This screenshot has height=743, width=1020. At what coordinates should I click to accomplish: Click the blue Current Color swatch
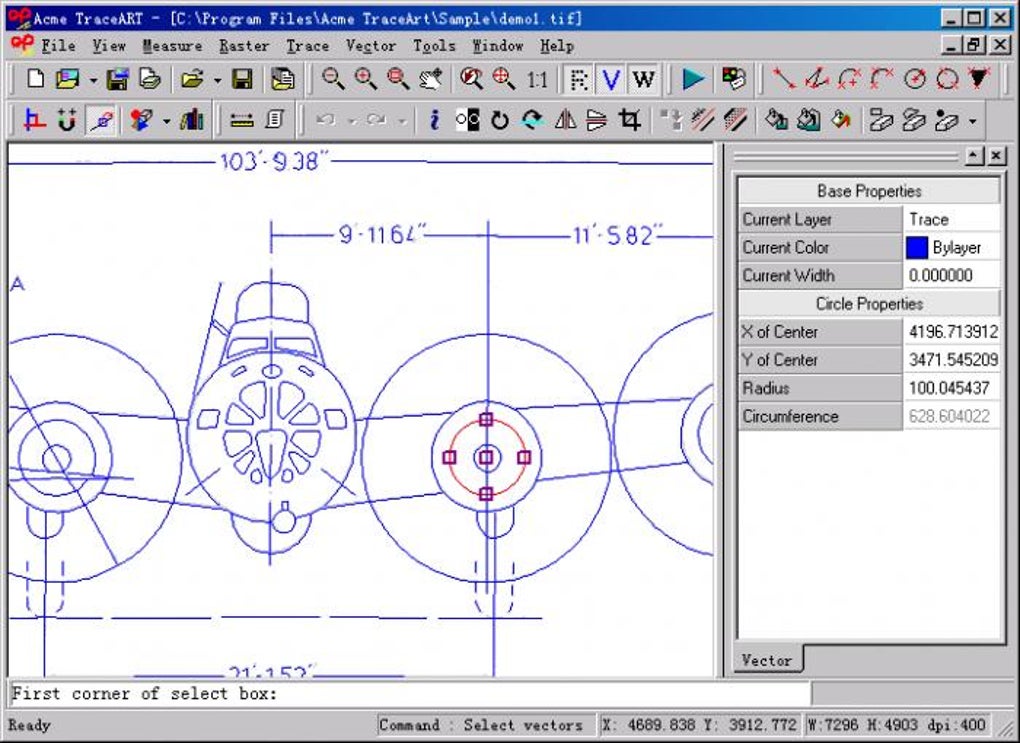[x=917, y=247]
